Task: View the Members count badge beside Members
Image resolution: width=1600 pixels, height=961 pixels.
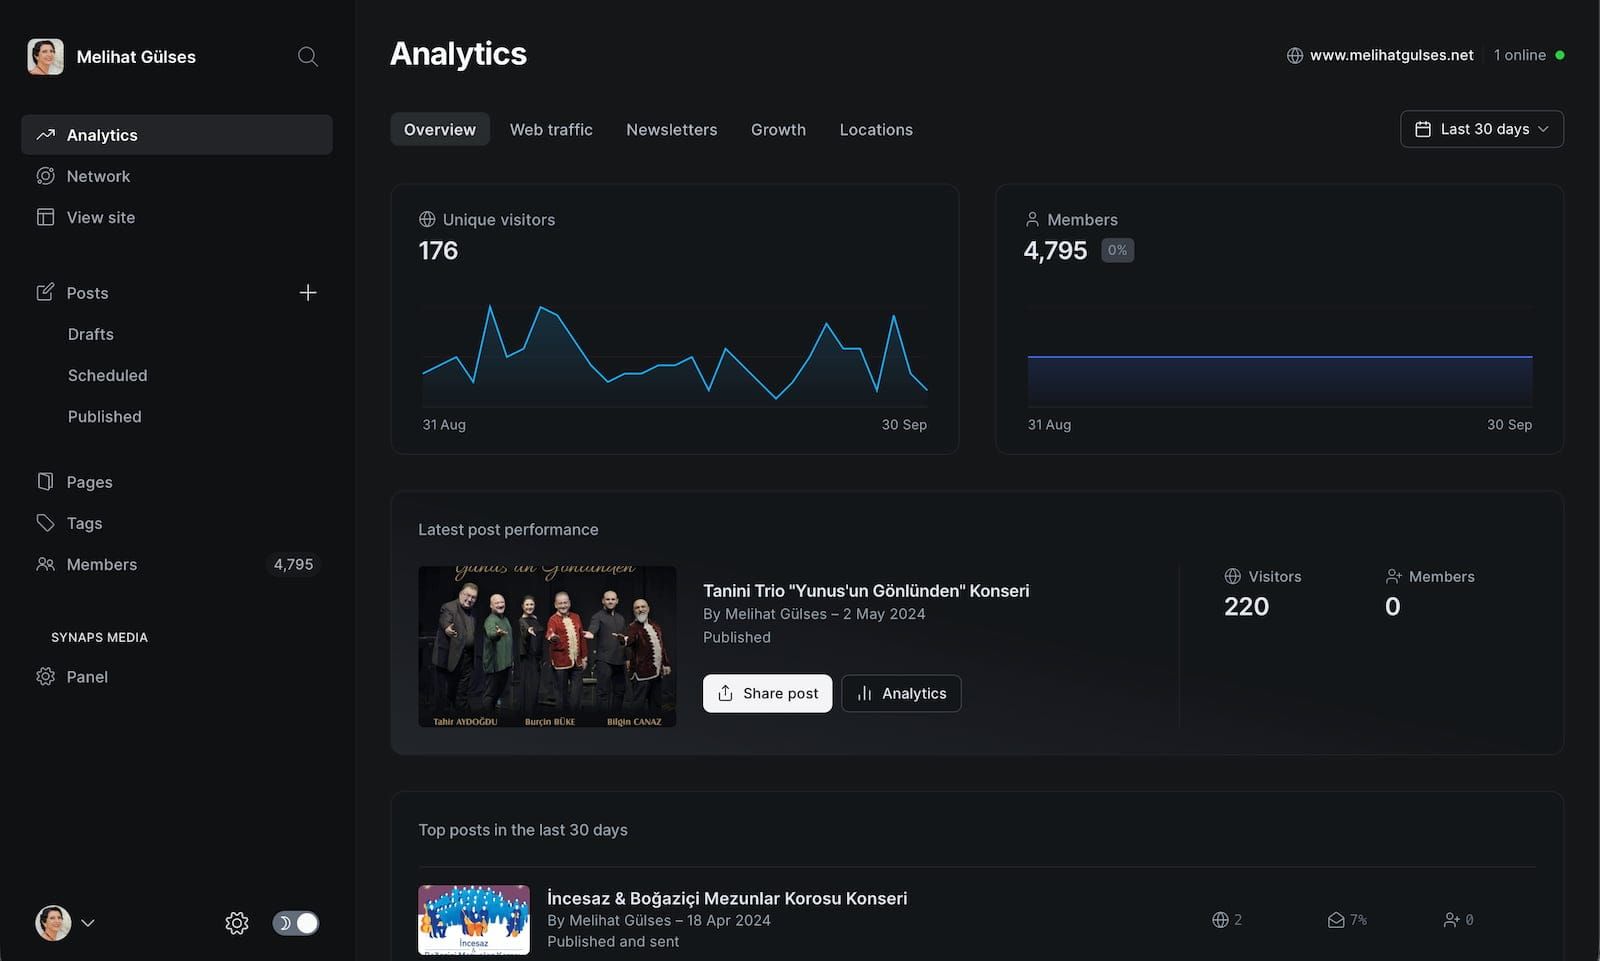Action: point(293,564)
